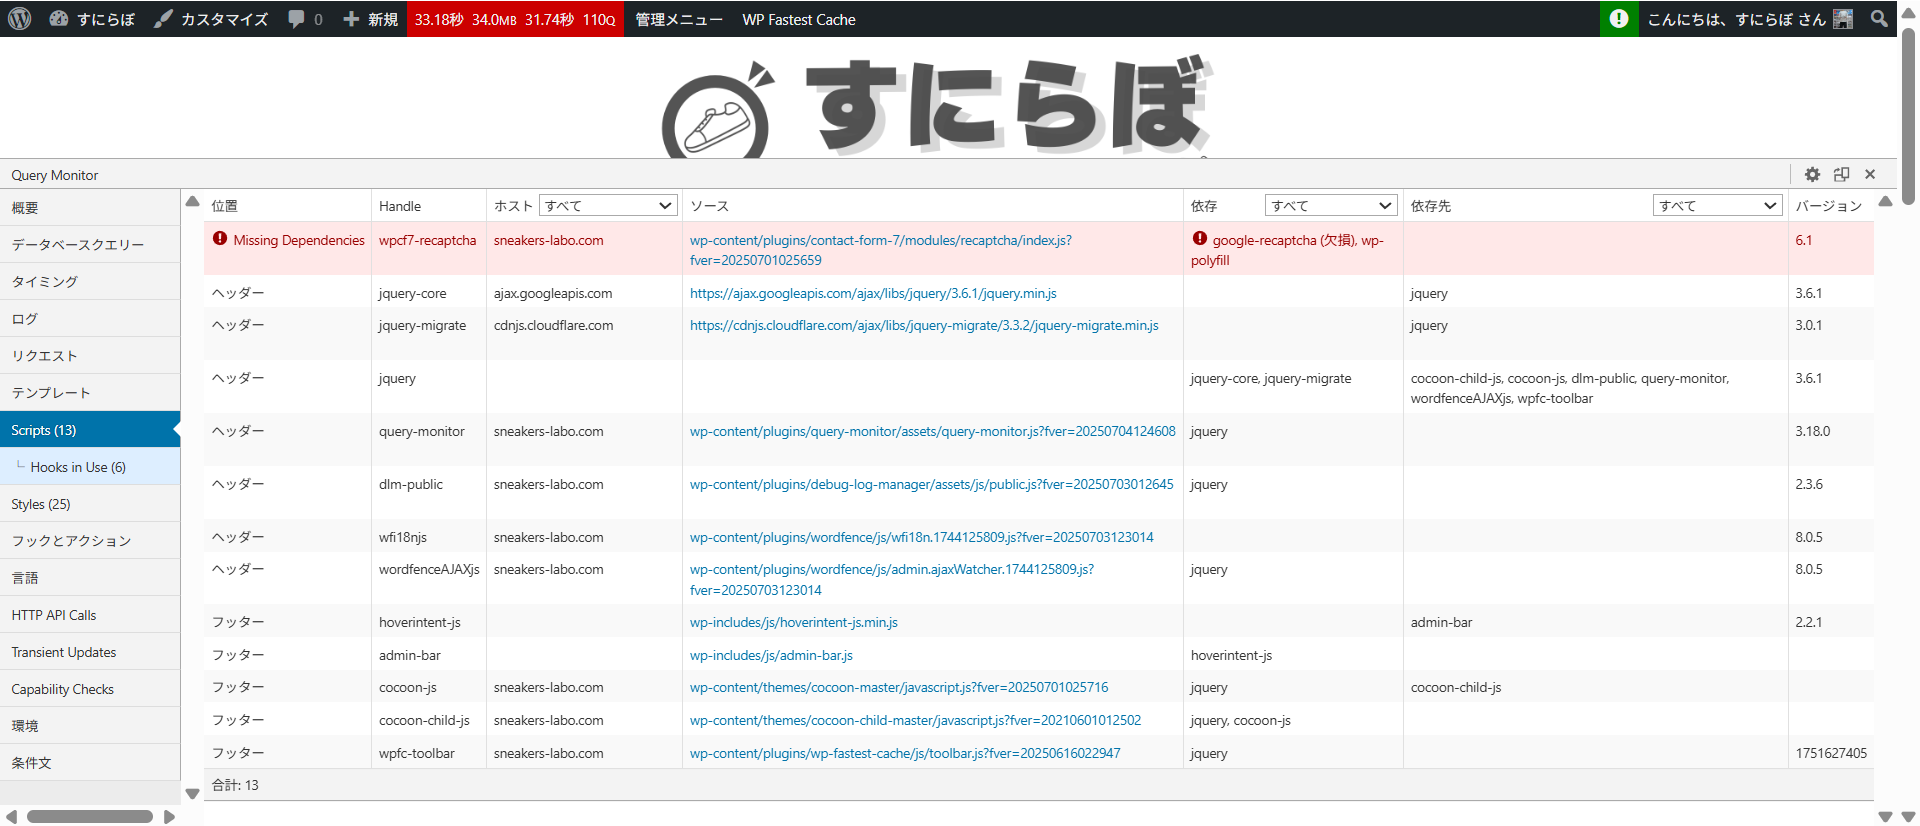Select the Scripts (13) panel
Viewport: 1920px width, 826px height.
pyautogui.click(x=90, y=430)
